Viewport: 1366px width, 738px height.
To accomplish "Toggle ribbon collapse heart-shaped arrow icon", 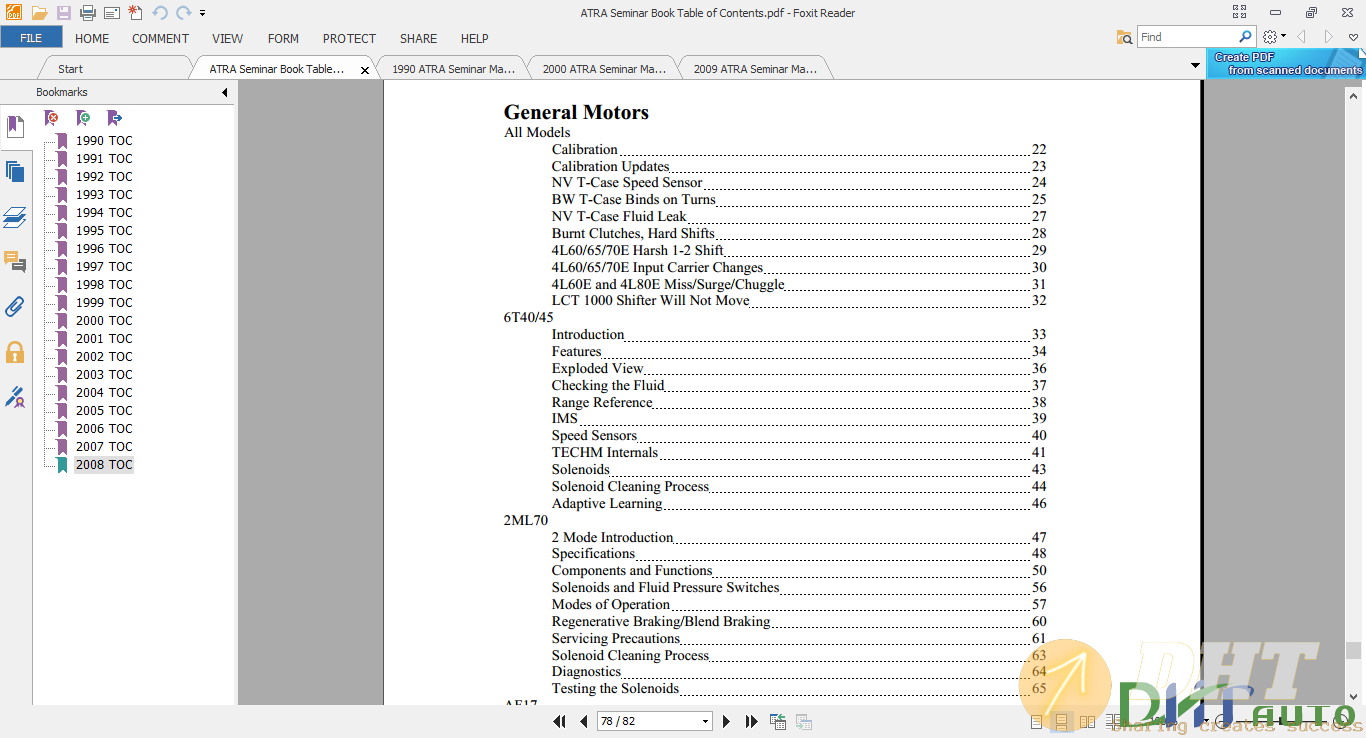I will [1353, 37].
